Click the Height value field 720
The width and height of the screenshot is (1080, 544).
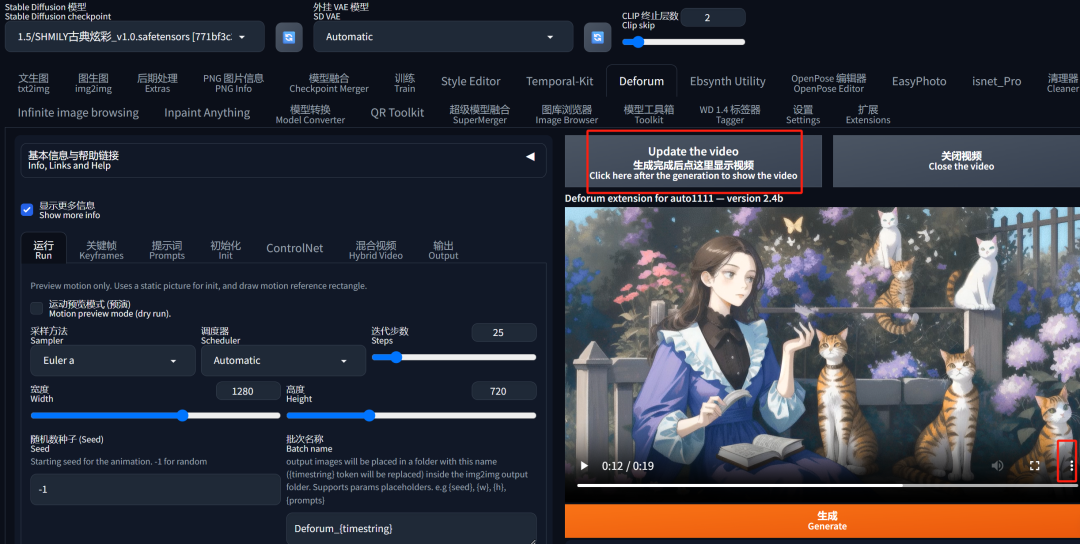tap(503, 391)
